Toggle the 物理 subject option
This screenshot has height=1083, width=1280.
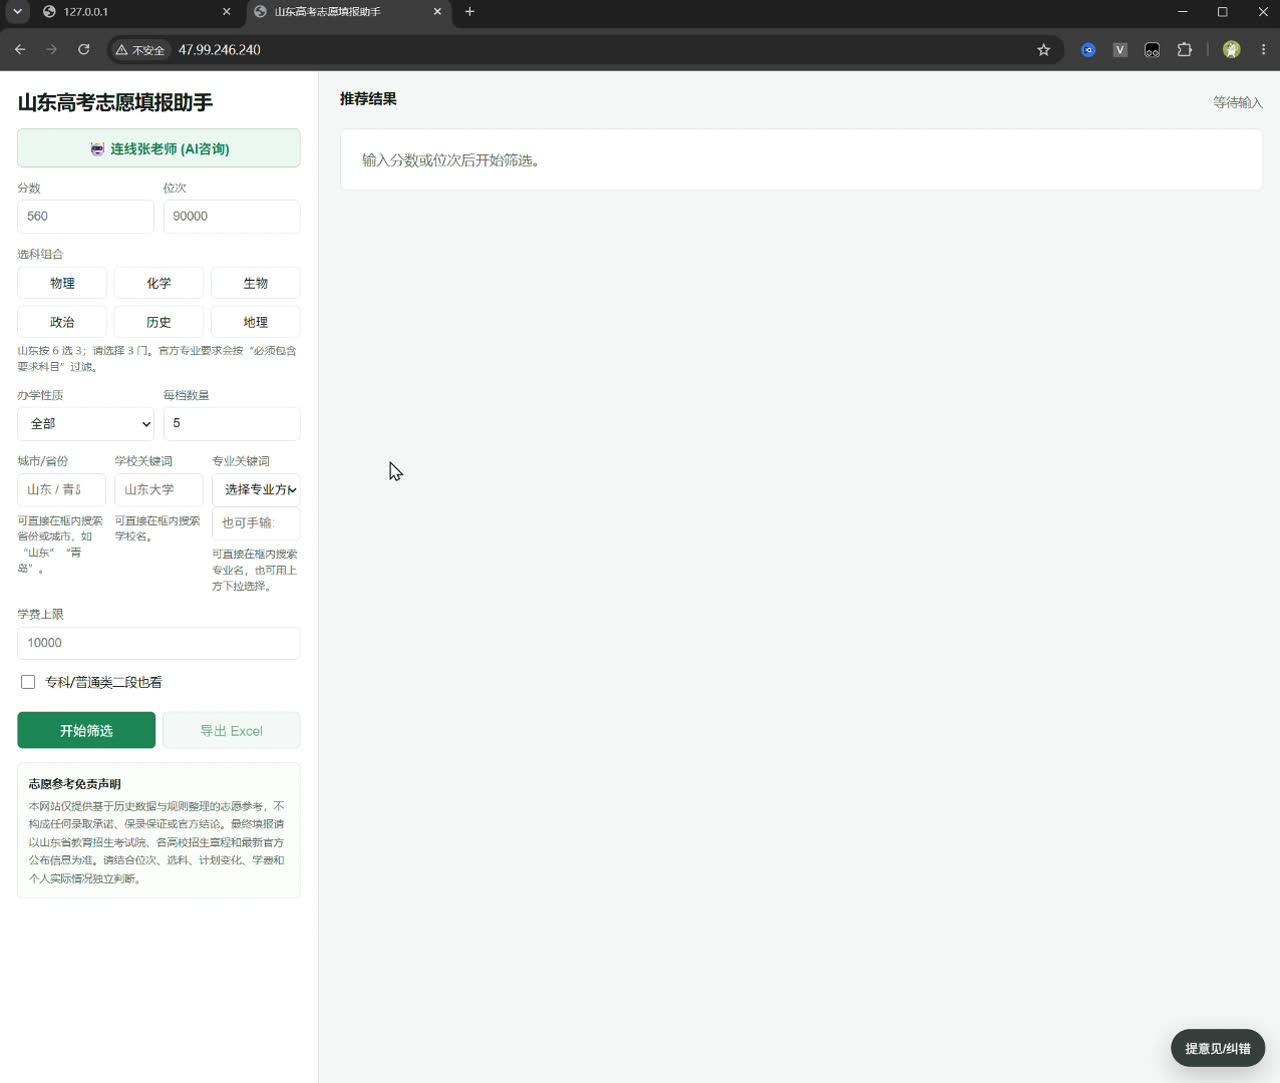(62, 283)
